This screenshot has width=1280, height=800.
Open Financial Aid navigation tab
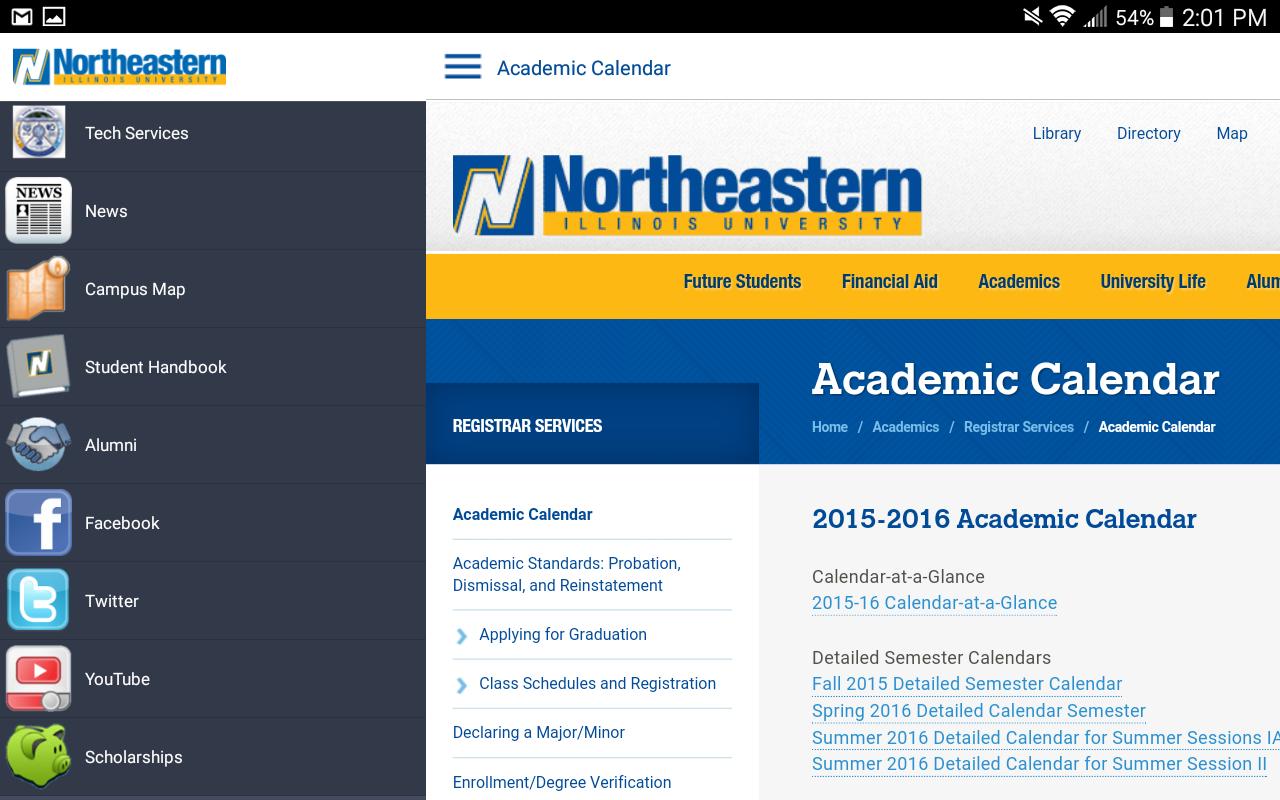click(x=890, y=282)
